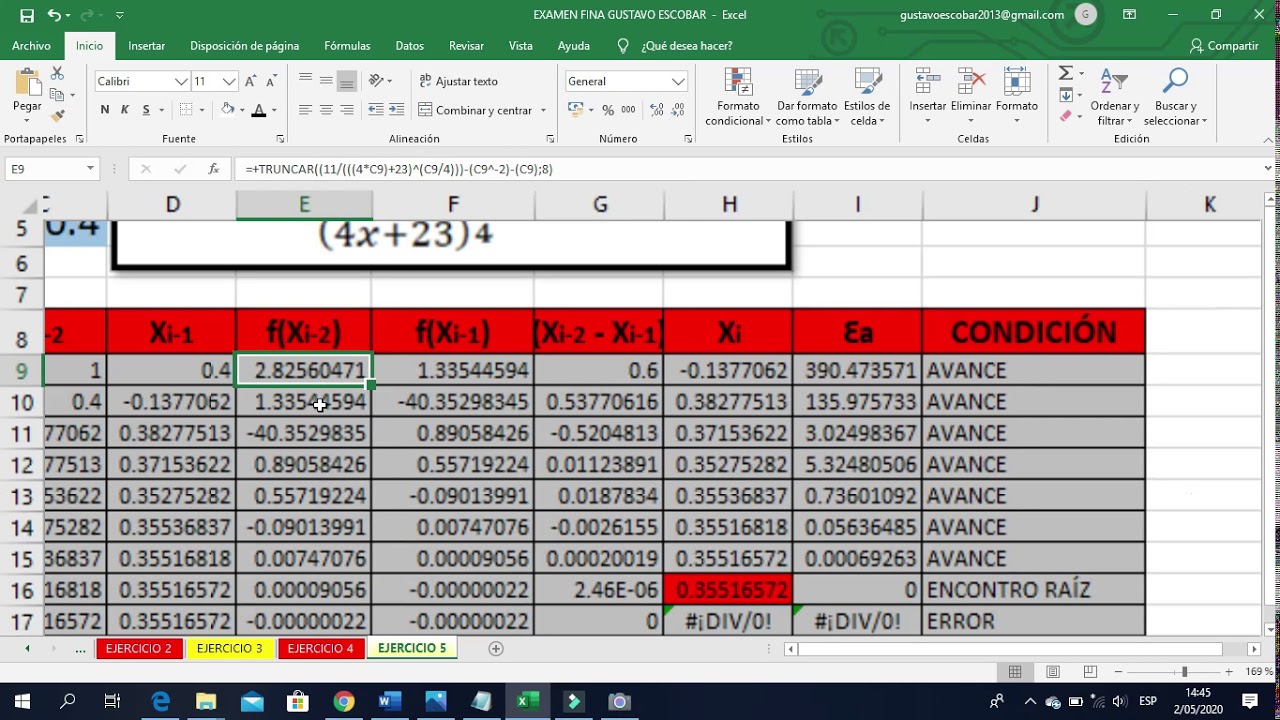The width and height of the screenshot is (1280, 720).
Task: Align cell text to the right
Action: [347, 110]
